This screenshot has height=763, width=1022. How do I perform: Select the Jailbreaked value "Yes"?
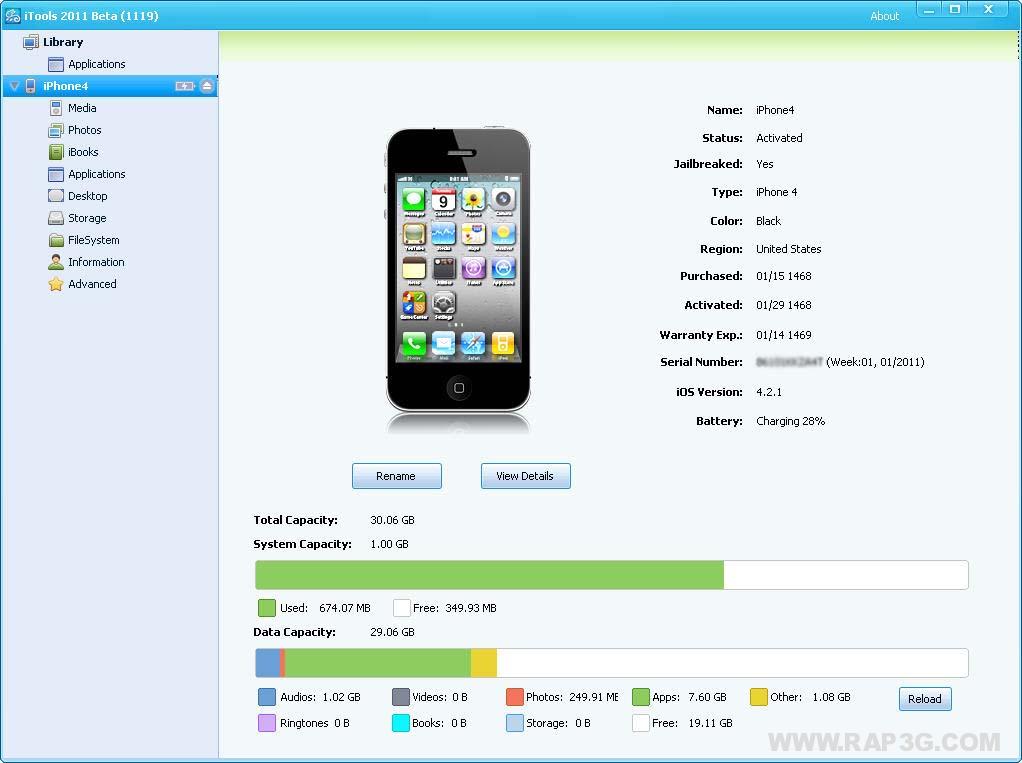(765, 164)
